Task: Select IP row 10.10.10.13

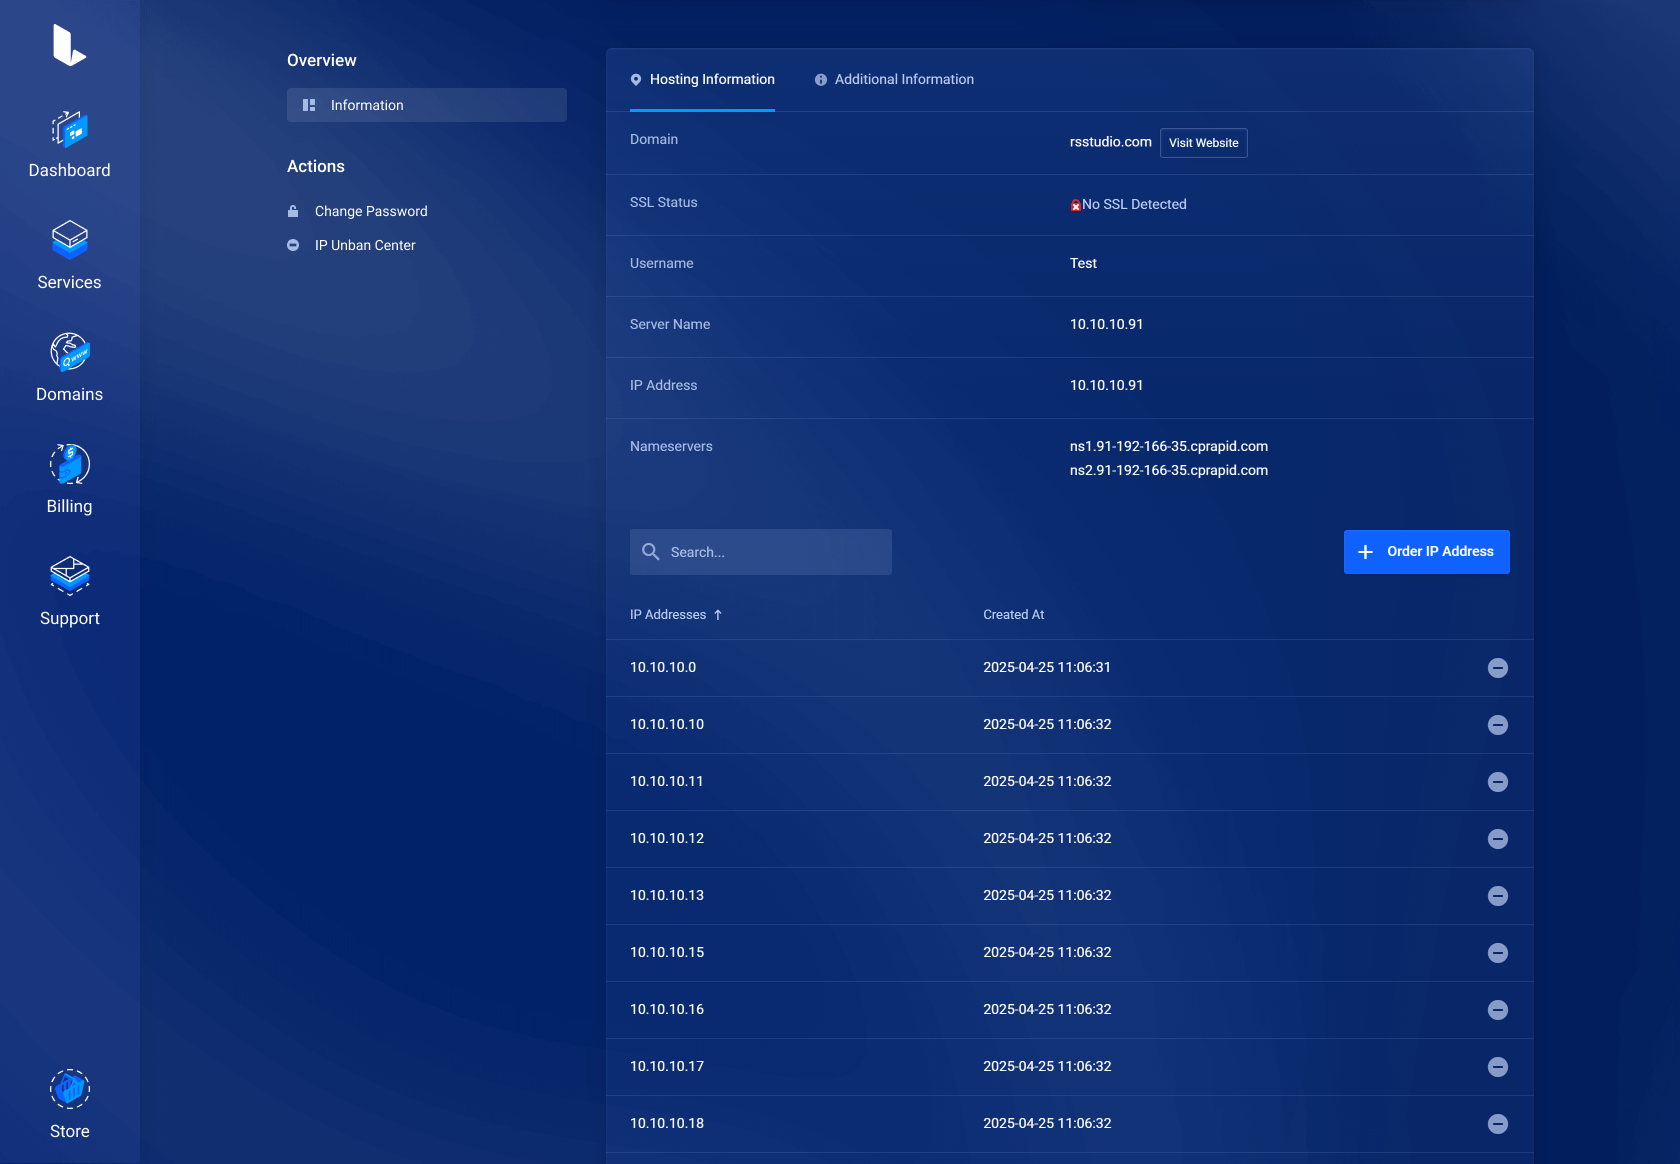Action: click(x=1069, y=896)
